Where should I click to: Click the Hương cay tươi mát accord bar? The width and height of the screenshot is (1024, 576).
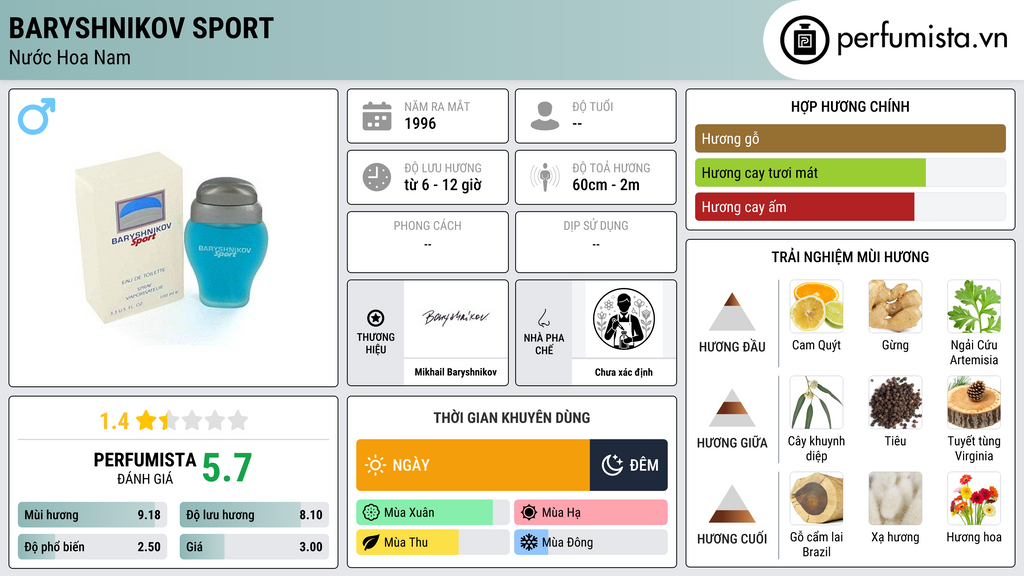click(850, 173)
